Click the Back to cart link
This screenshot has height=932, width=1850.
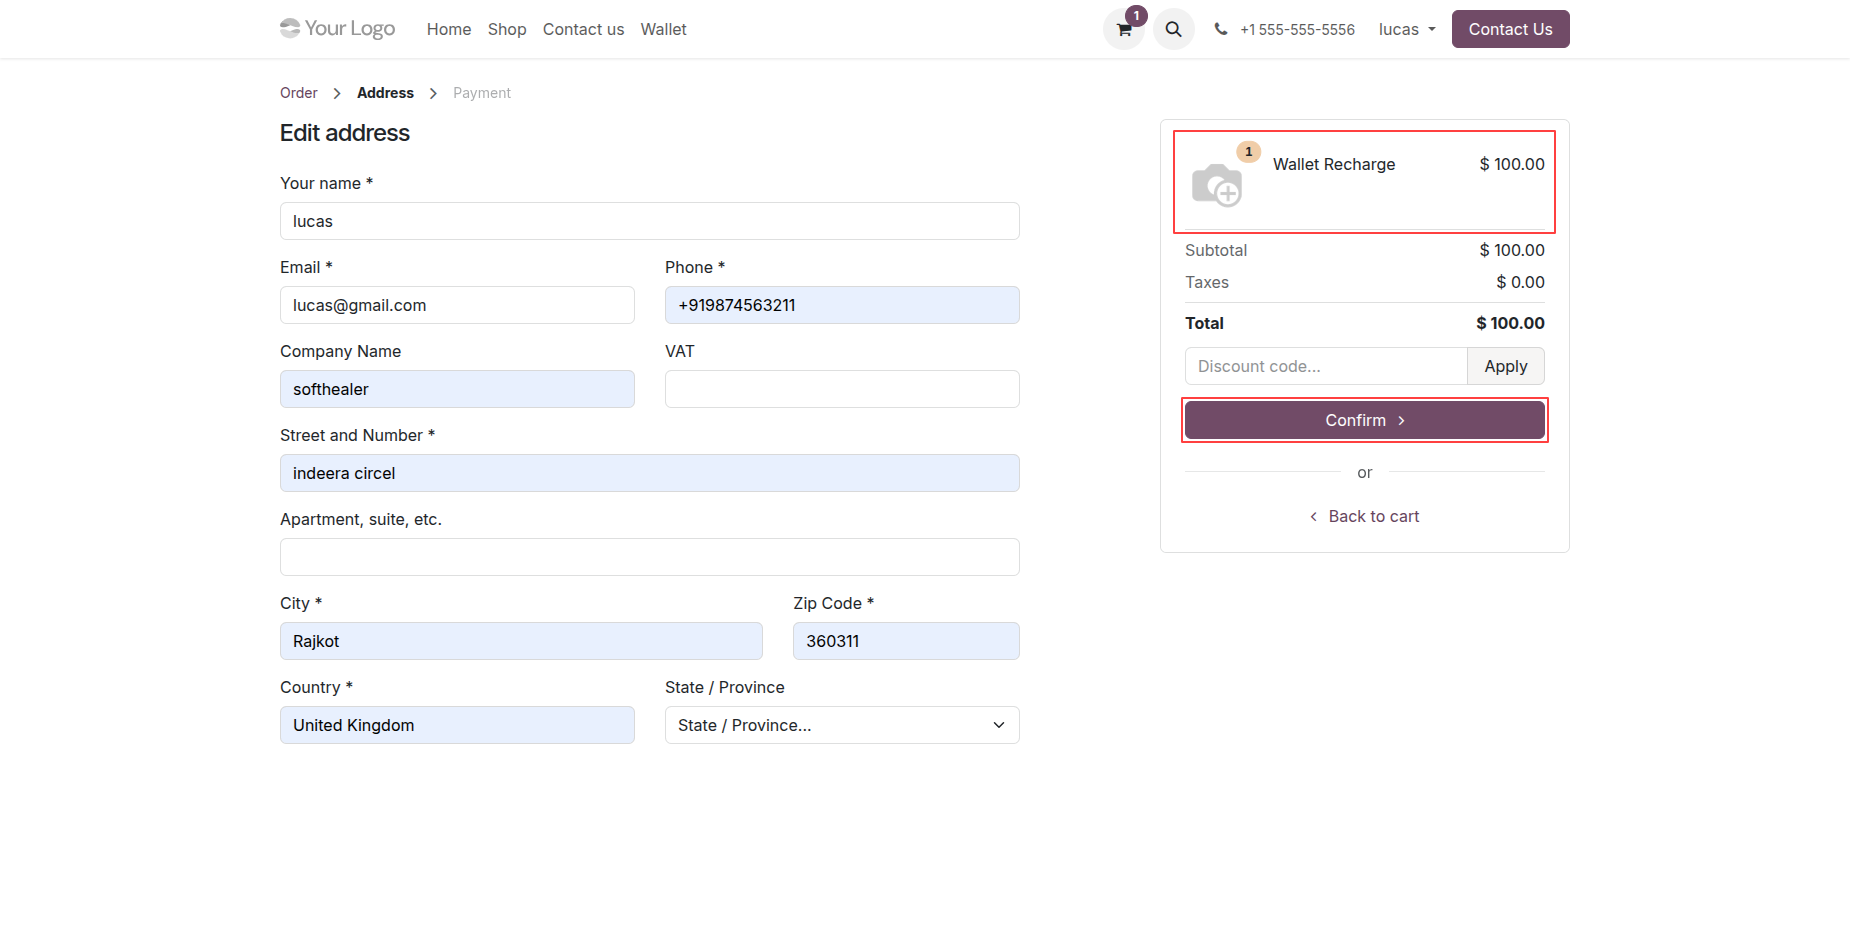pyautogui.click(x=1365, y=517)
